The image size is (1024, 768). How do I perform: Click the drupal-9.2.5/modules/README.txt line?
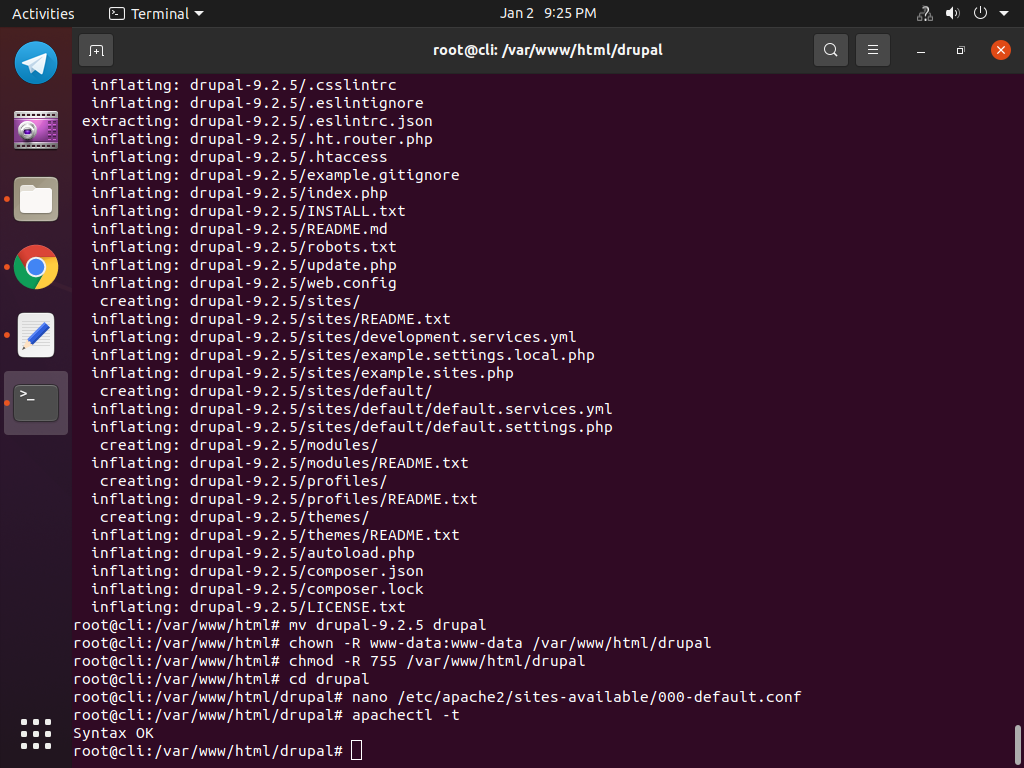[x=280, y=463]
